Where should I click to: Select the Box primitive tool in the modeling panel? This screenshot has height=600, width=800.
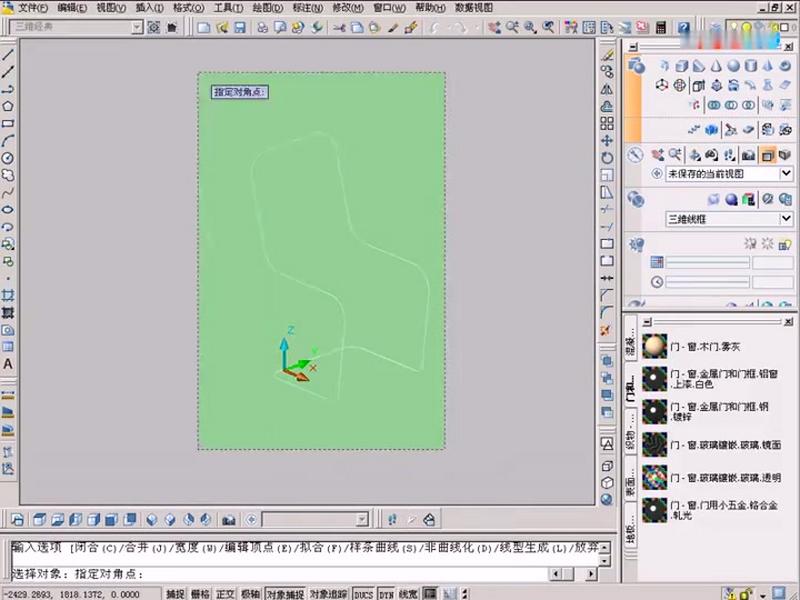tap(681, 67)
